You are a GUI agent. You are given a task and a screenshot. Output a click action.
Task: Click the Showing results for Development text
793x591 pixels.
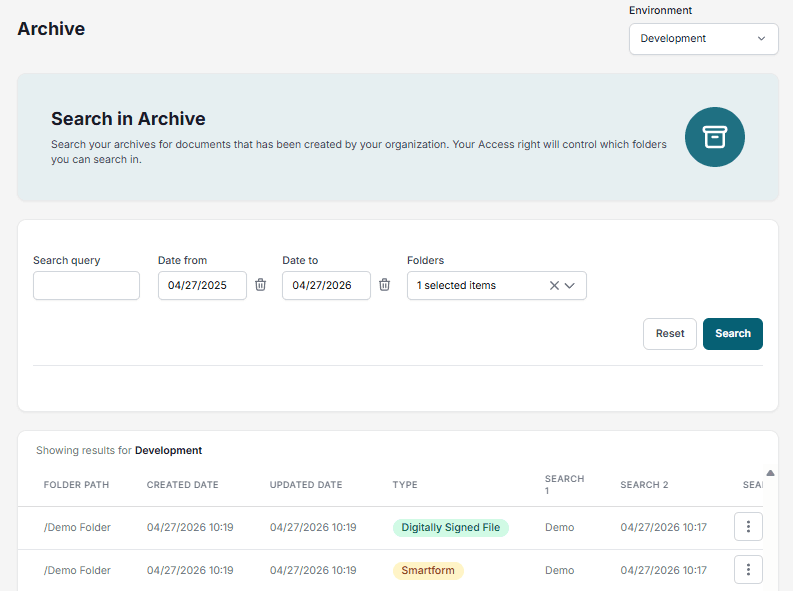[119, 450]
